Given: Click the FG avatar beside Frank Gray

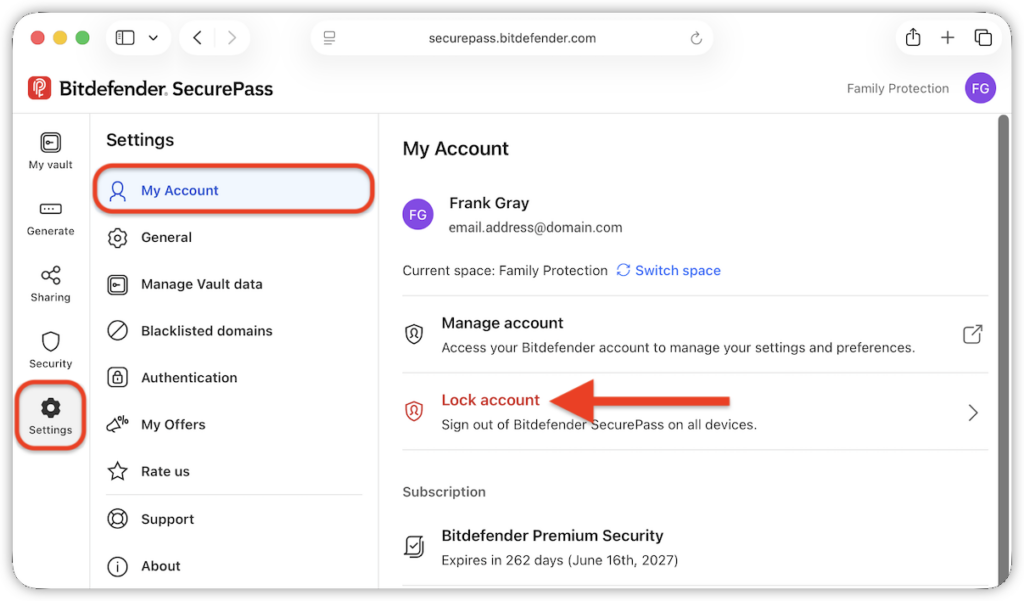Looking at the screenshot, I should click(418, 214).
